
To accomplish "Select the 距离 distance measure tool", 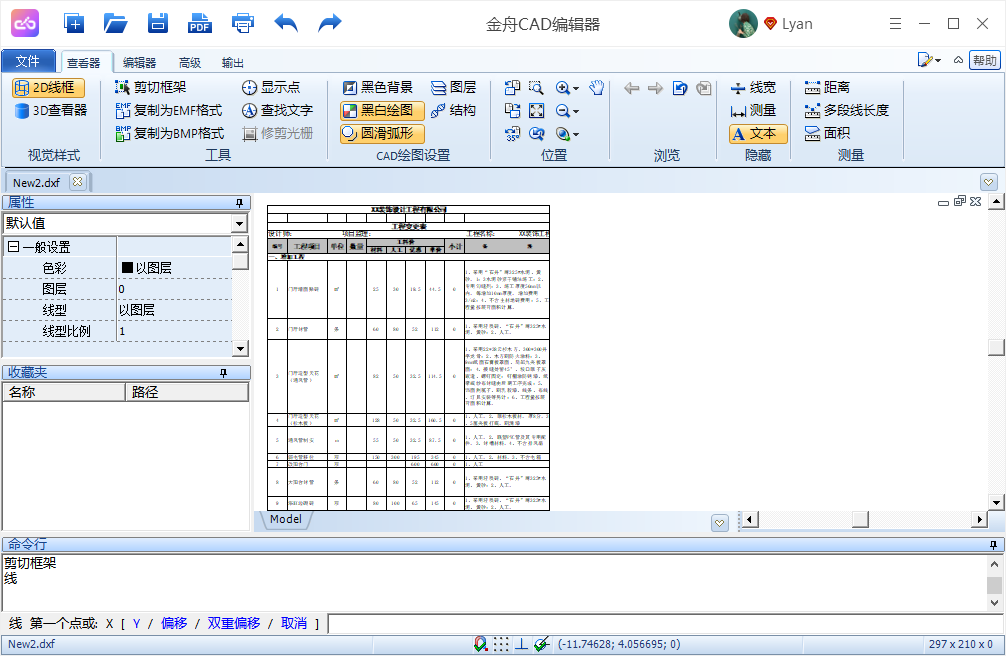I will click(827, 88).
